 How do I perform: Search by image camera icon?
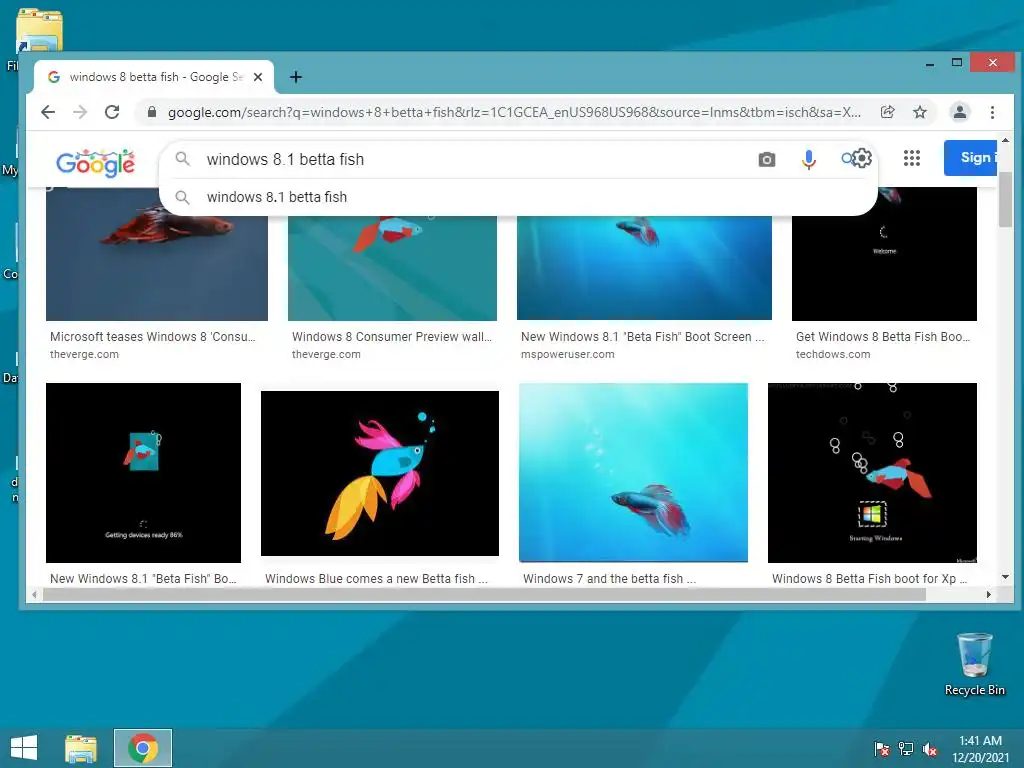(767, 159)
